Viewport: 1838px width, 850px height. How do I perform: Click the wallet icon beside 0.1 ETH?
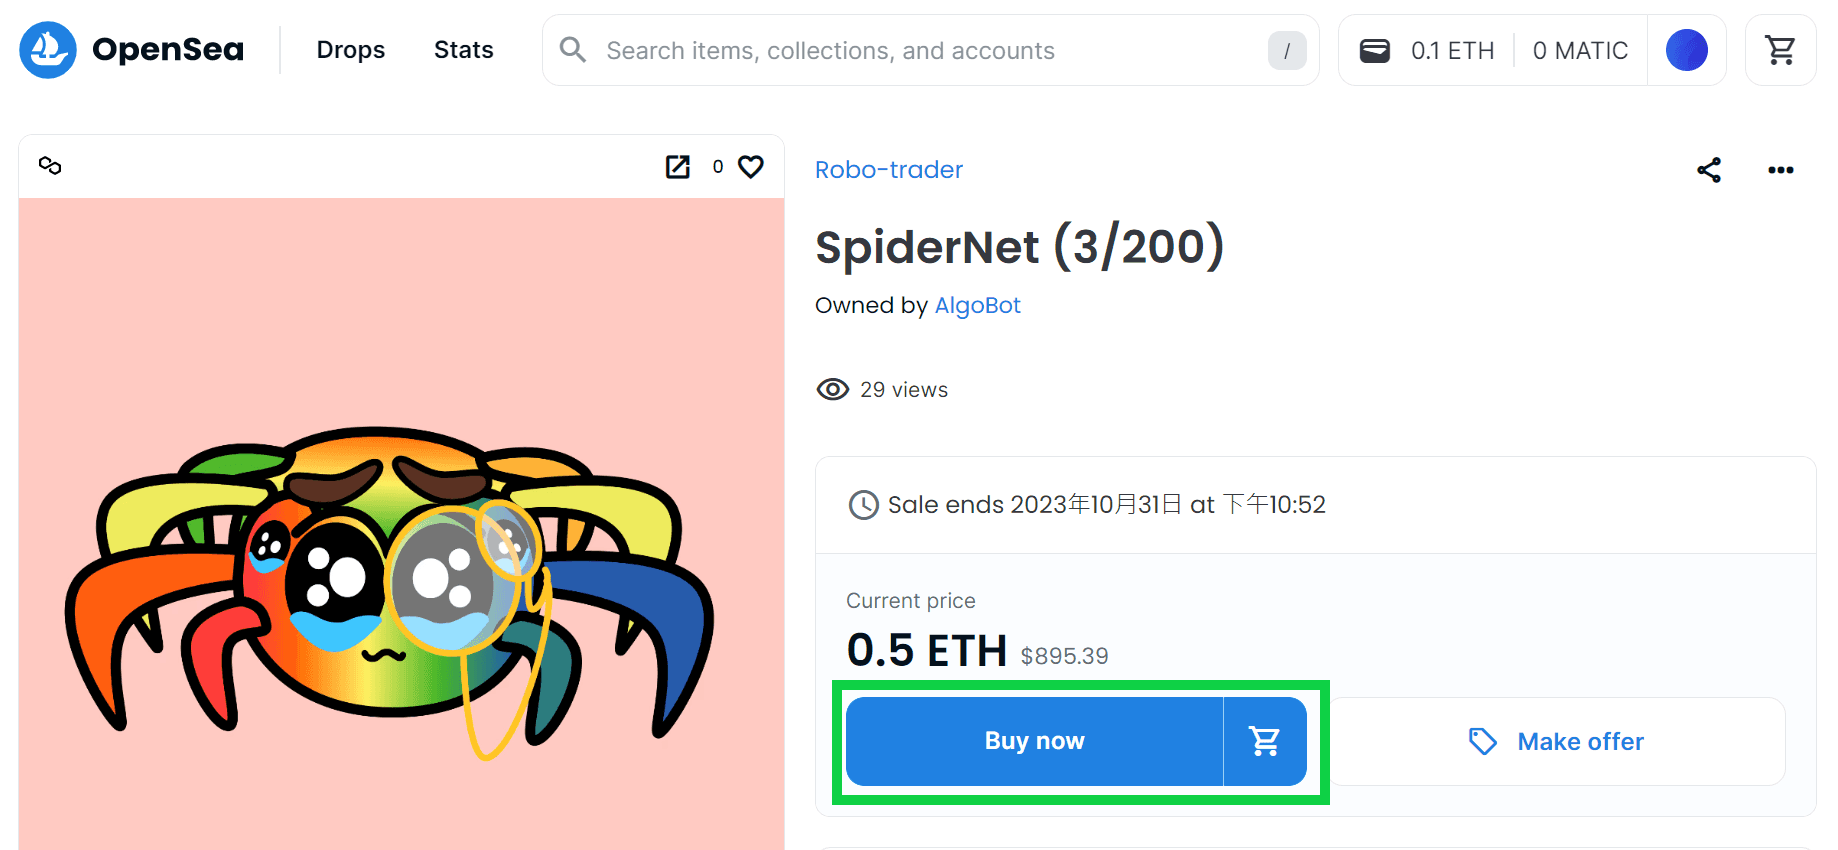[1375, 50]
